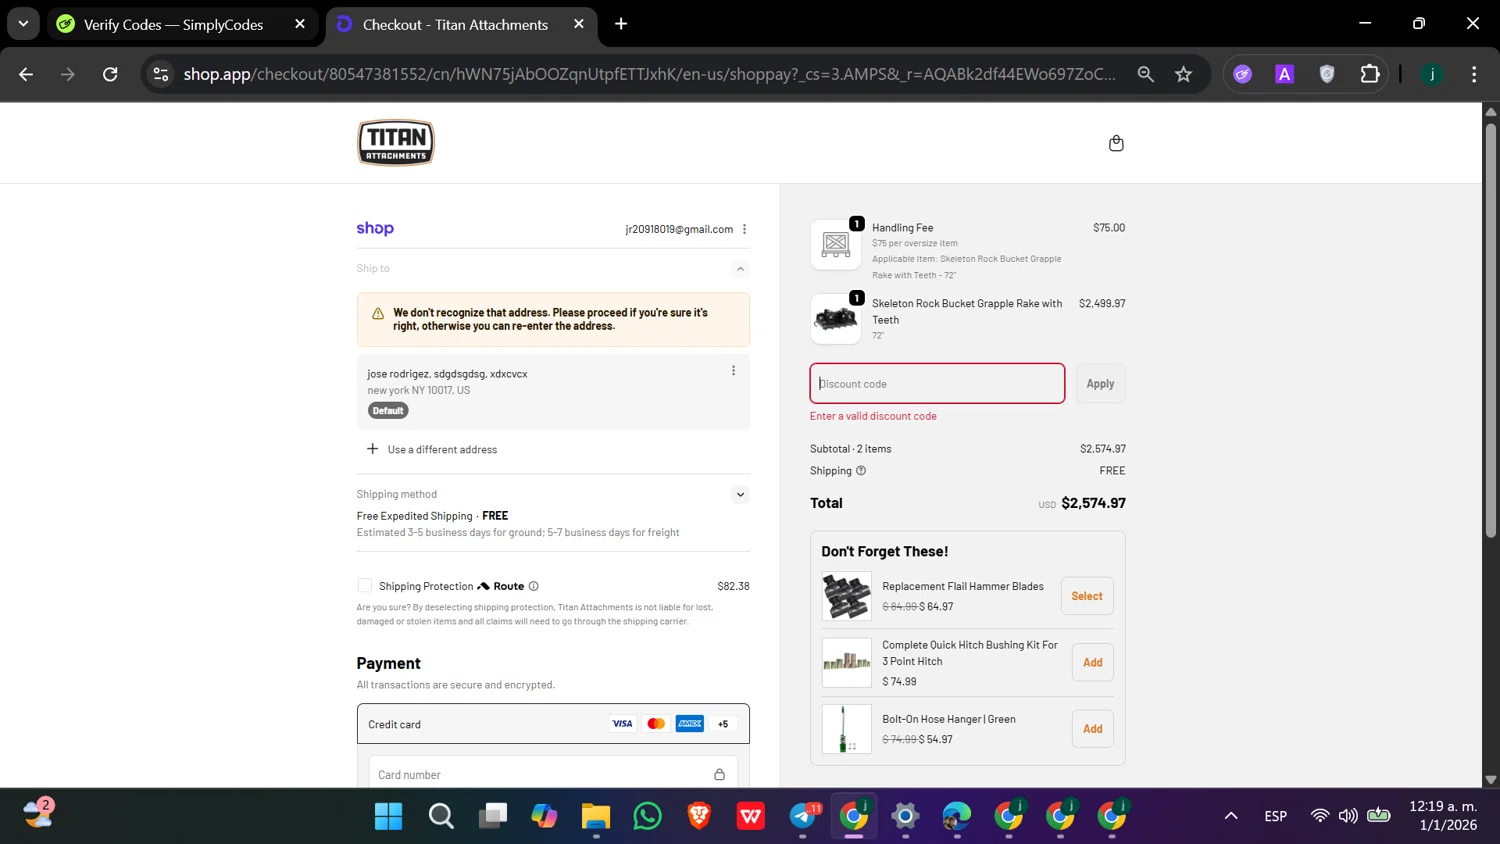
Task: Click the Route info icon
Action: point(533,586)
